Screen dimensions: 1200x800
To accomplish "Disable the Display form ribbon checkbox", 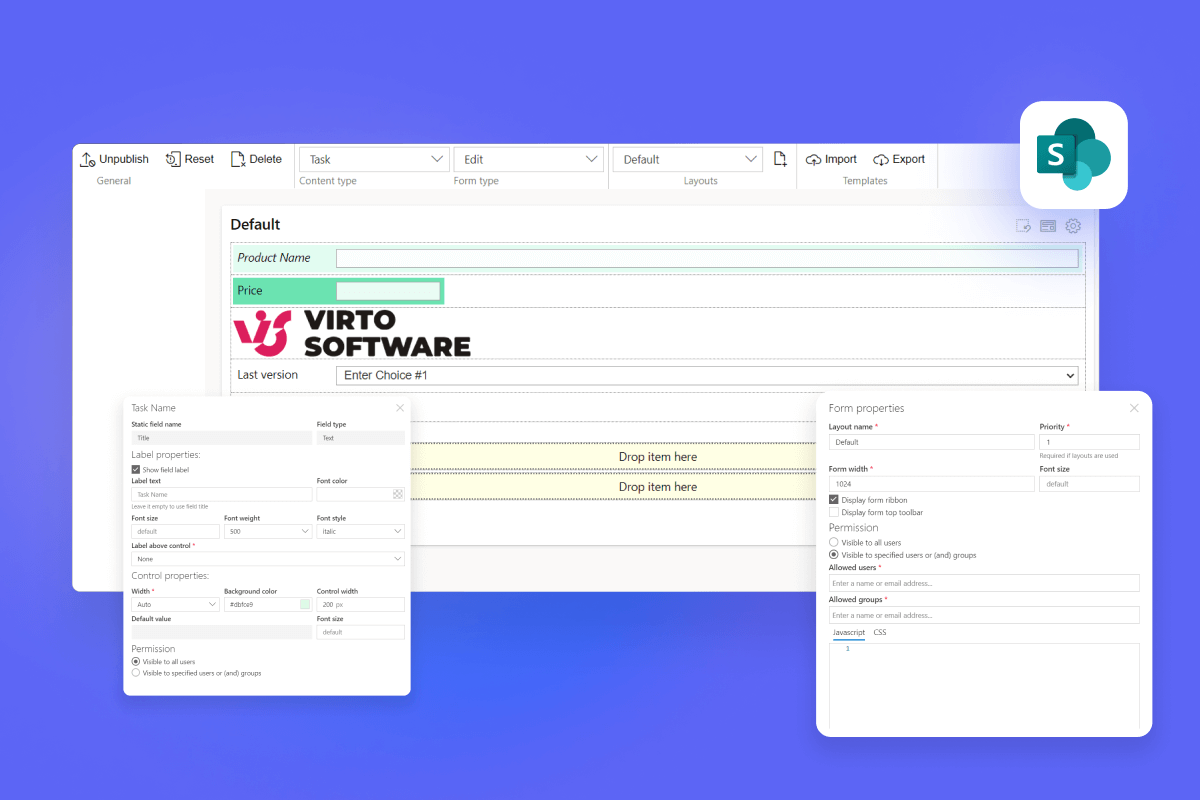I will [x=835, y=500].
